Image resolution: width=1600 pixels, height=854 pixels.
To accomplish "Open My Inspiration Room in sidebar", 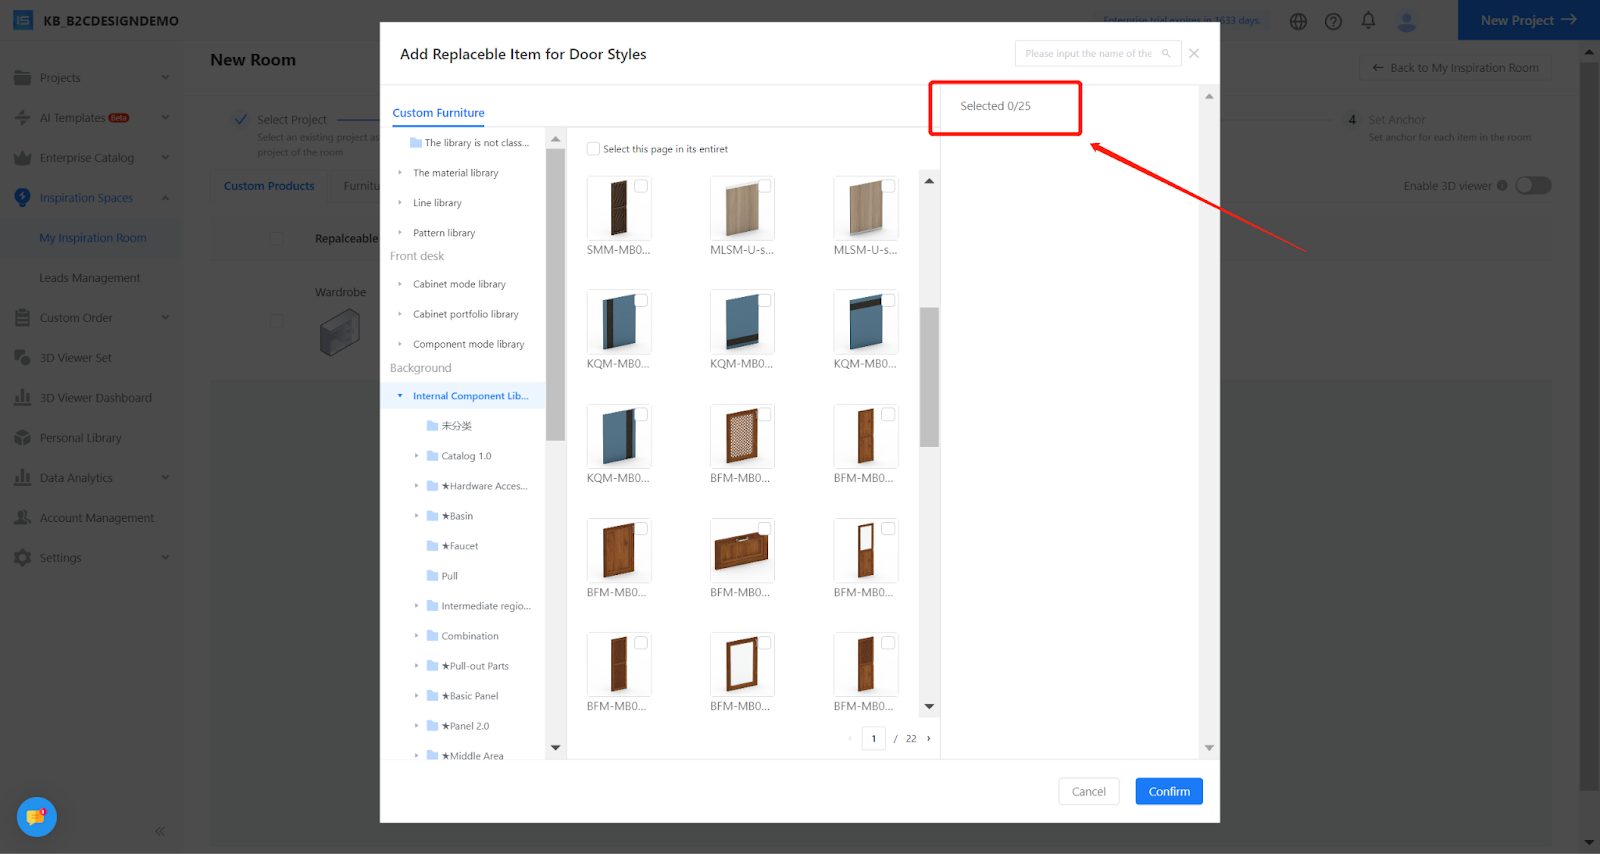I will (93, 238).
